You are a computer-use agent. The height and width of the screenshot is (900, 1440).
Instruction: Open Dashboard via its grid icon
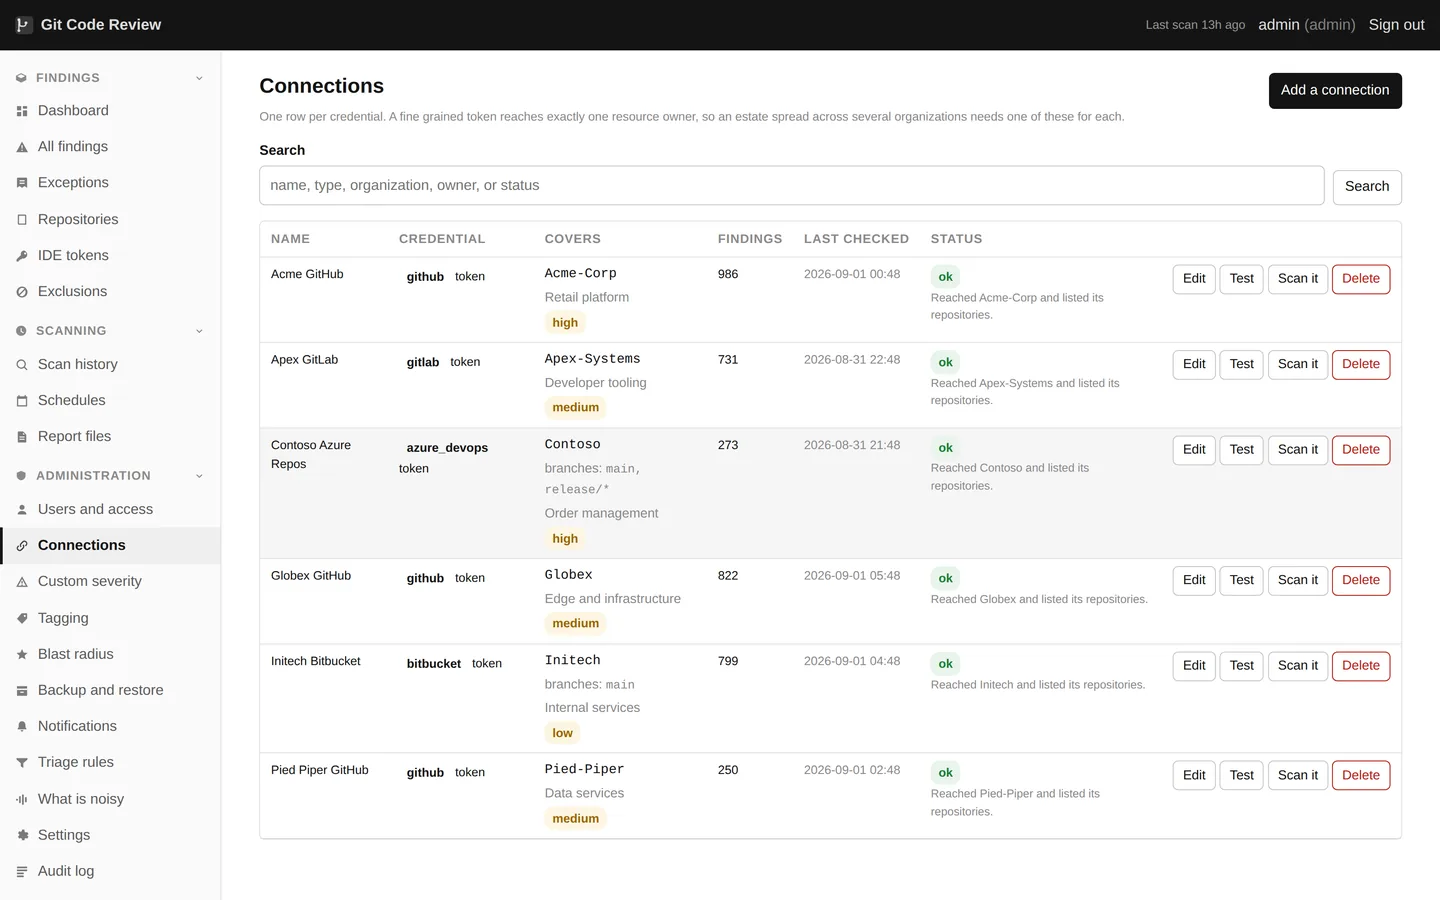22,111
